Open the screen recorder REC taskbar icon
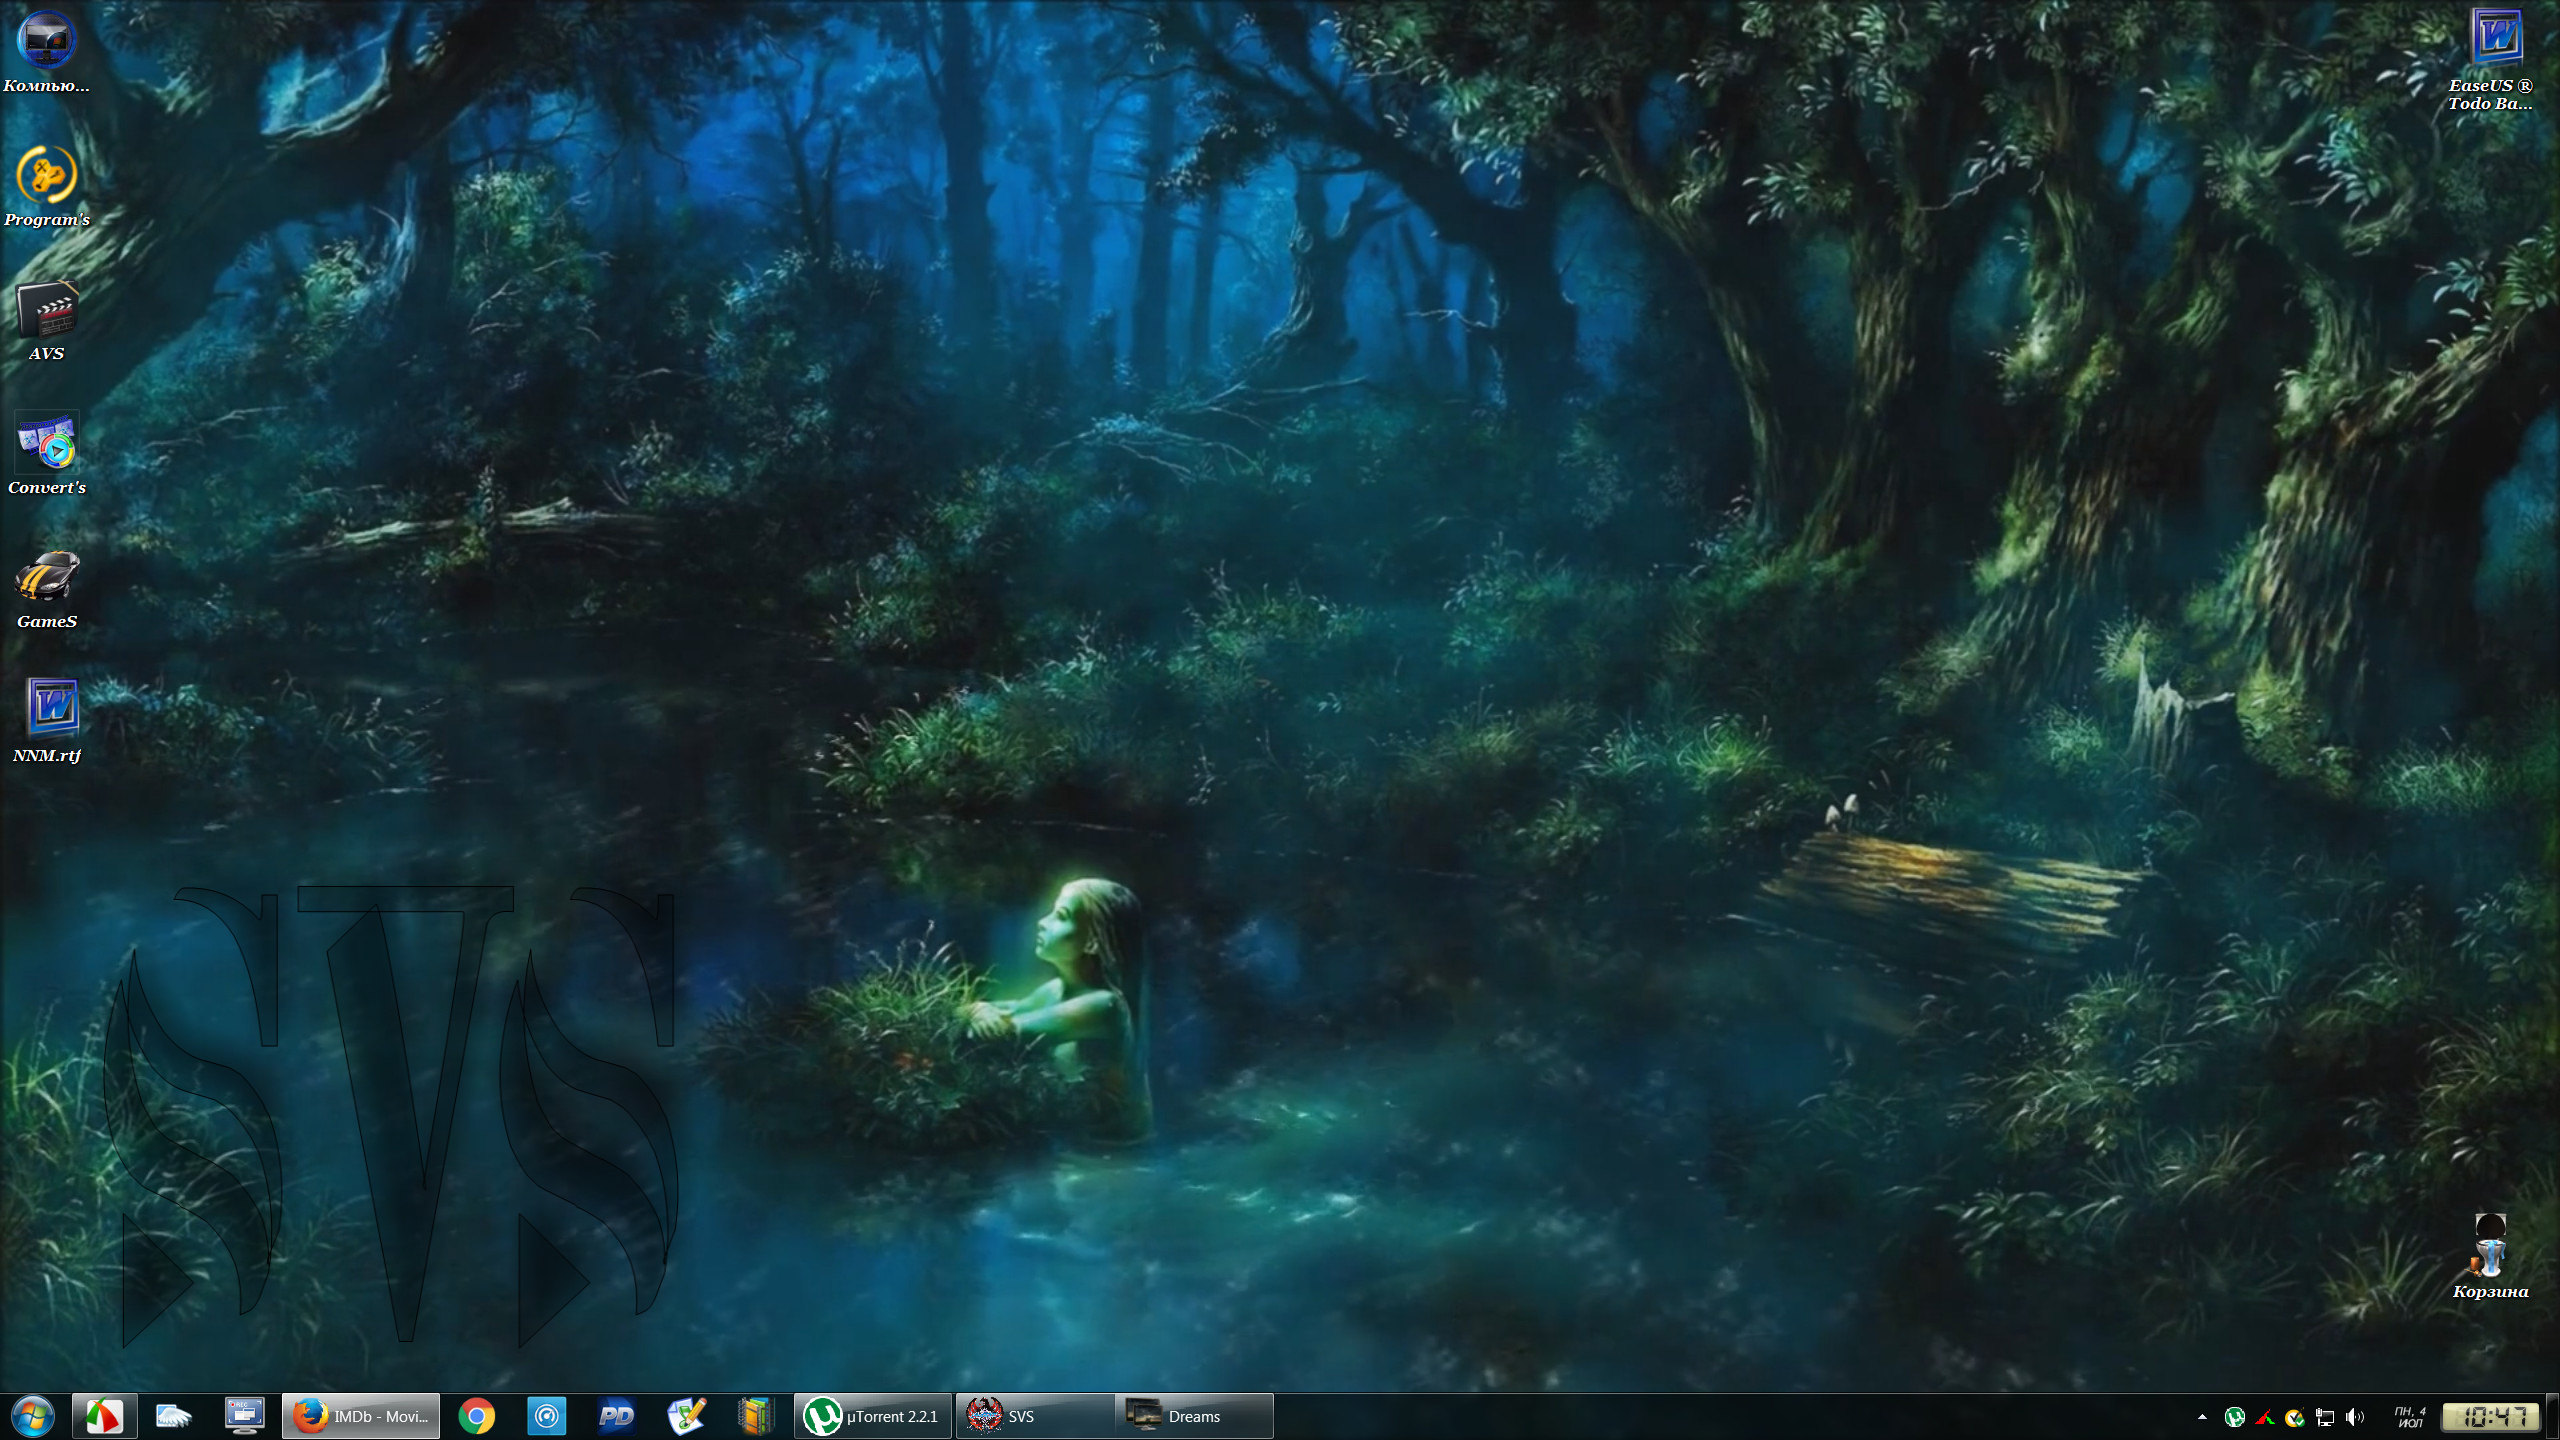Image resolution: width=2560 pixels, height=1440 pixels. (x=244, y=1416)
